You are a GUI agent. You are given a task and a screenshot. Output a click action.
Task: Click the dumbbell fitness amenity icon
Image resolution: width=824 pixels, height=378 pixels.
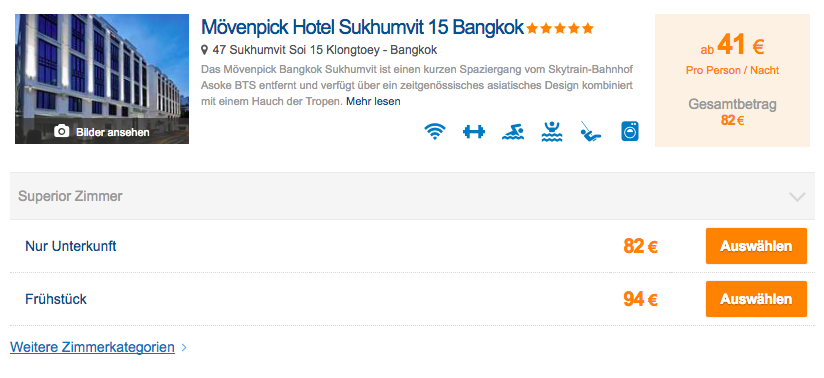473,131
